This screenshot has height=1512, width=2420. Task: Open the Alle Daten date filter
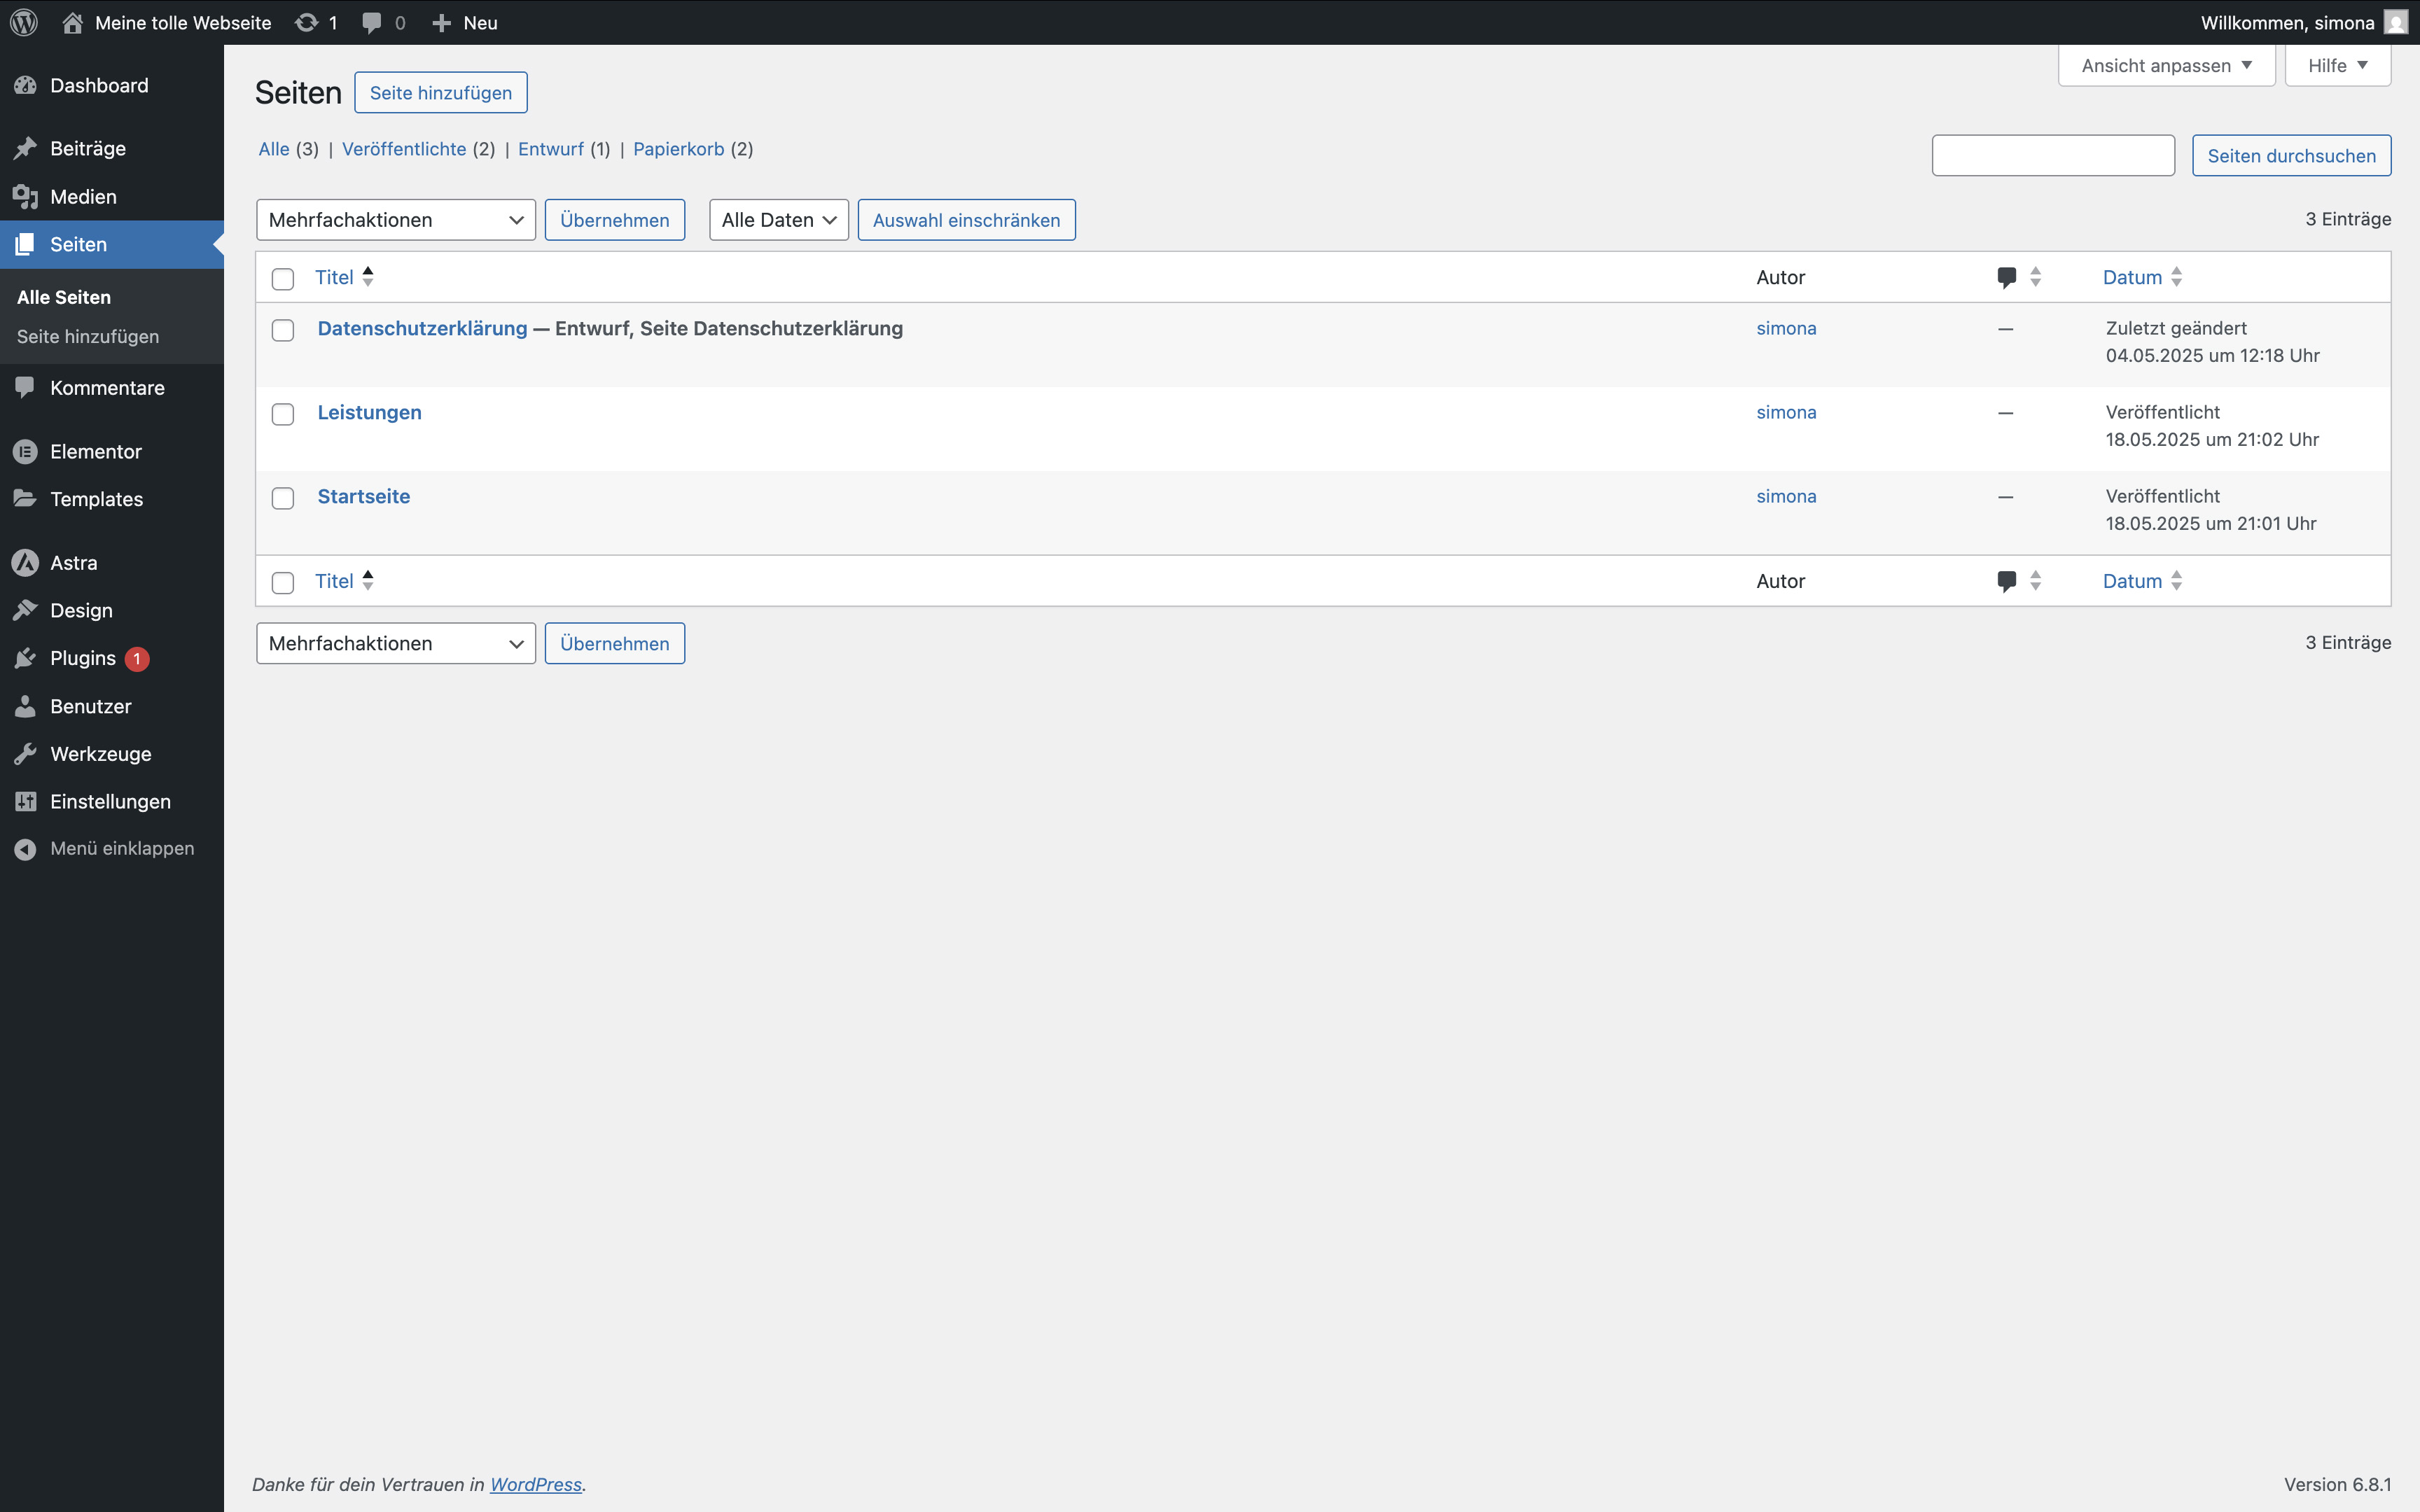(x=778, y=220)
